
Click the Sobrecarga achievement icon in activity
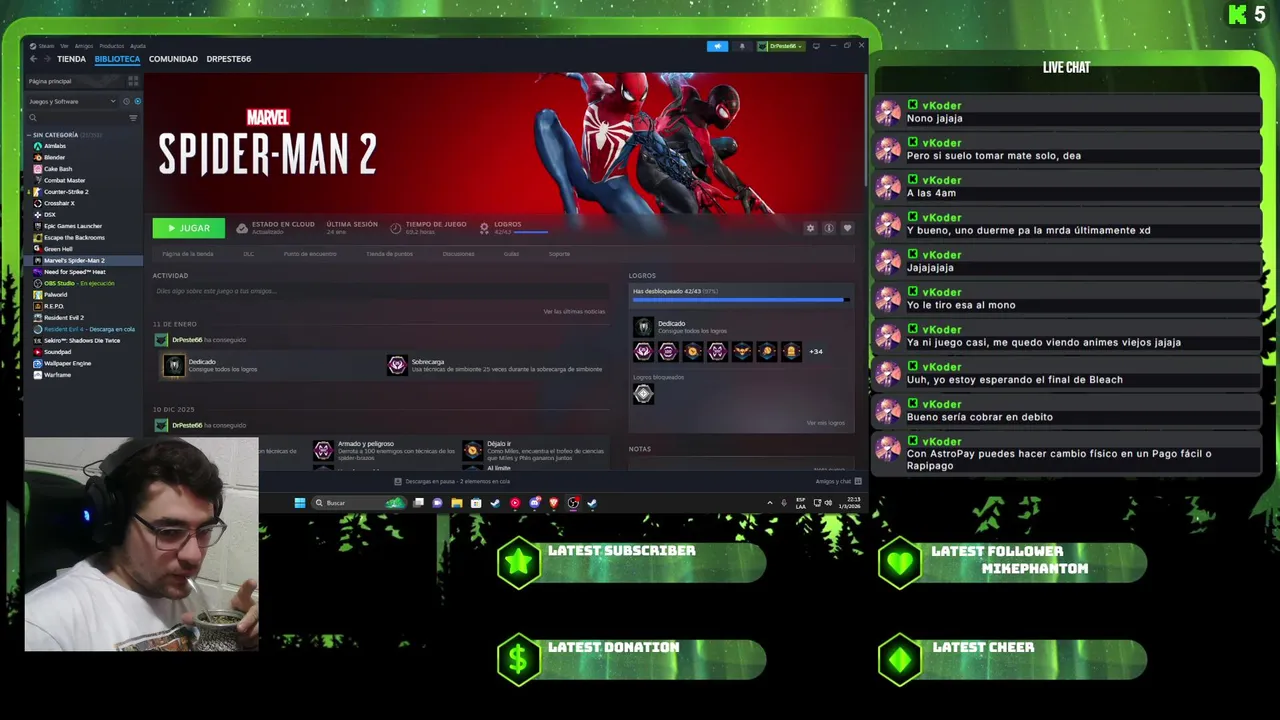click(397, 365)
